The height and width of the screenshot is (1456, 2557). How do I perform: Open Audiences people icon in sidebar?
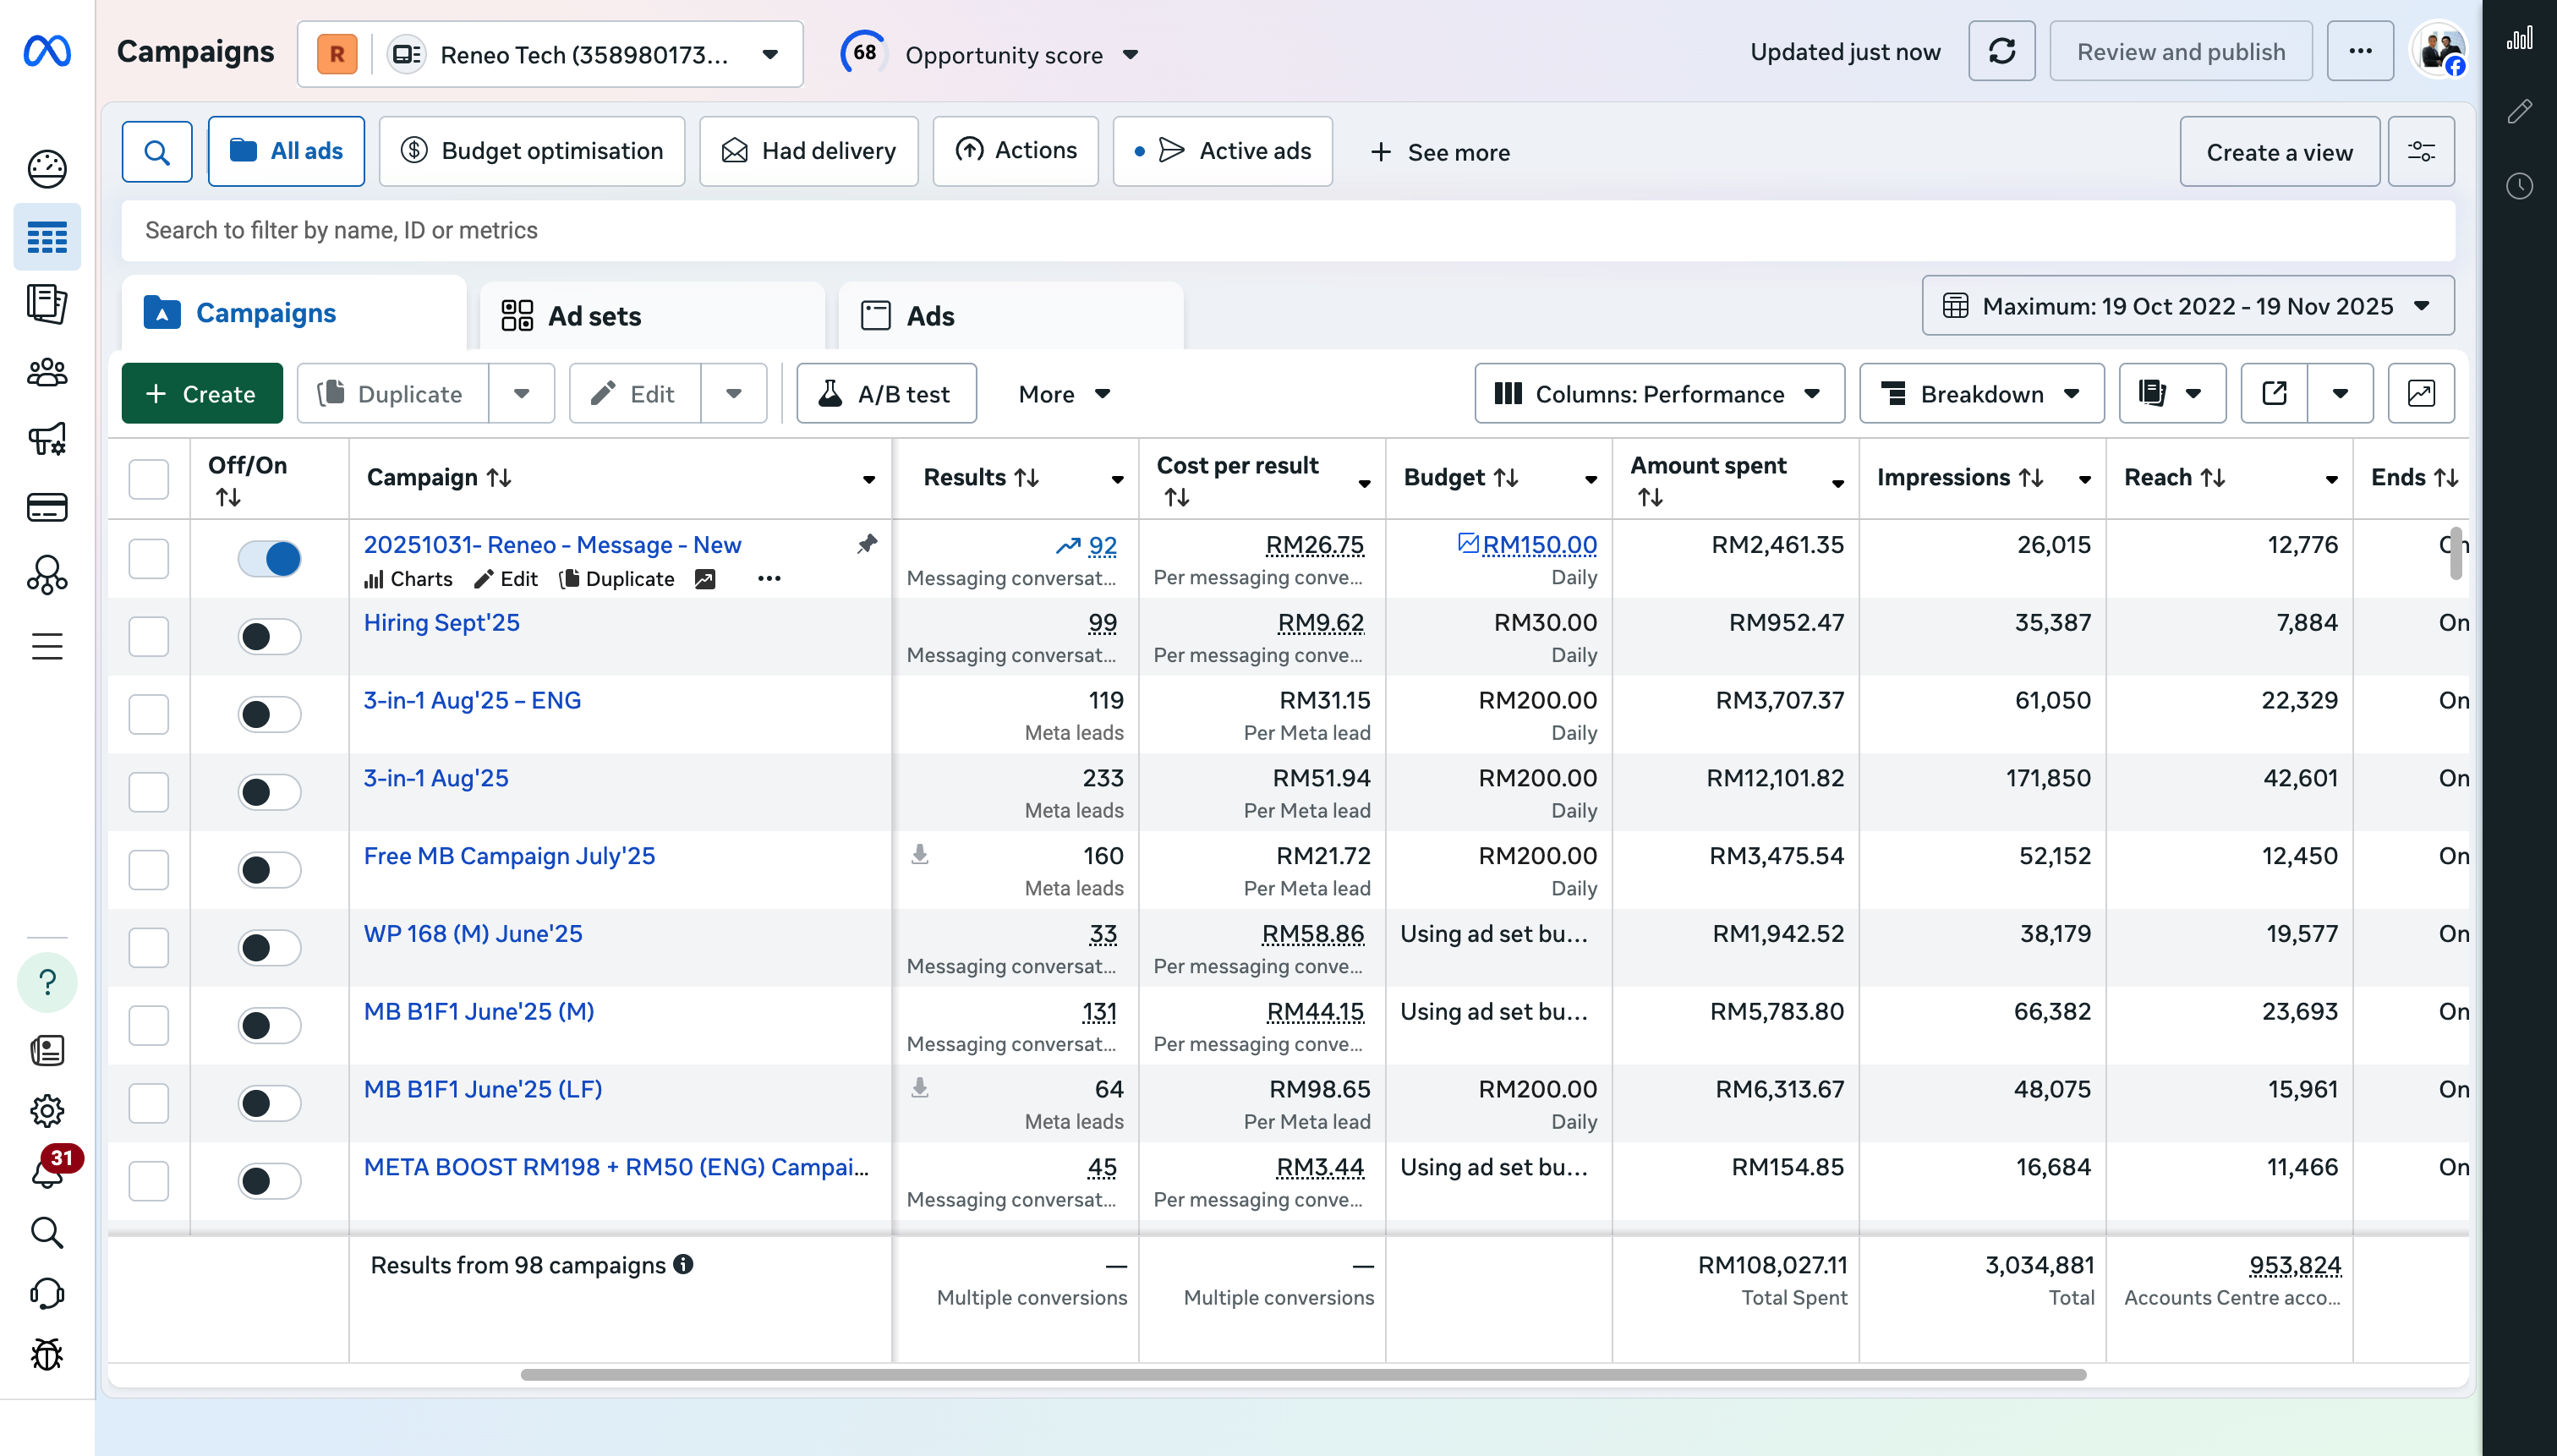pos(47,373)
